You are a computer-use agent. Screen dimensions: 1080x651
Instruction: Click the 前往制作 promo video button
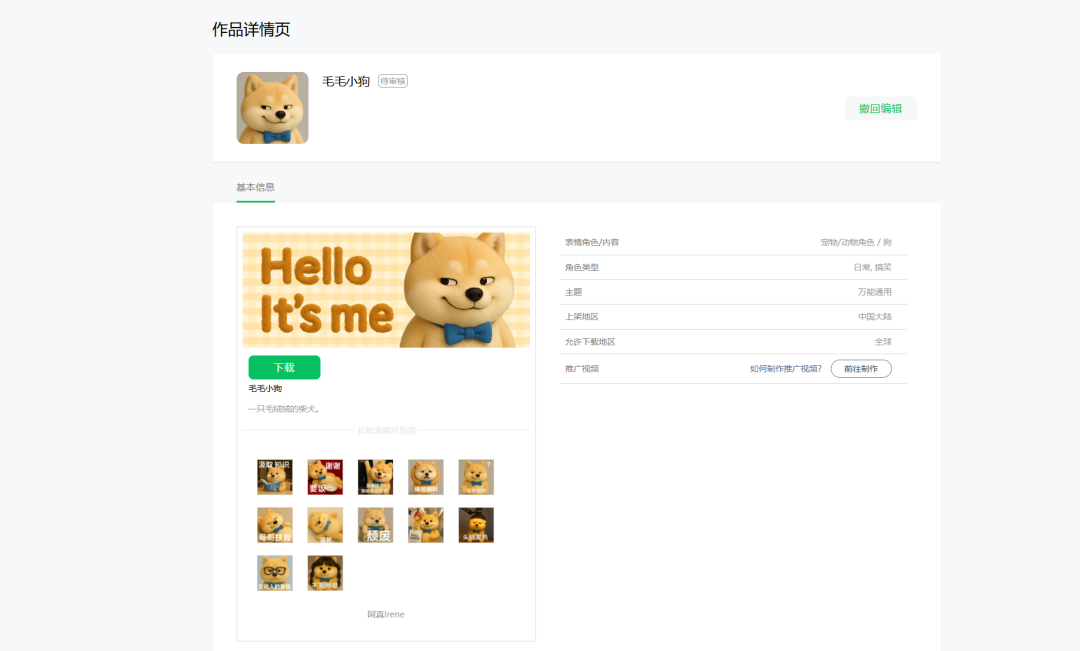[x=861, y=368]
